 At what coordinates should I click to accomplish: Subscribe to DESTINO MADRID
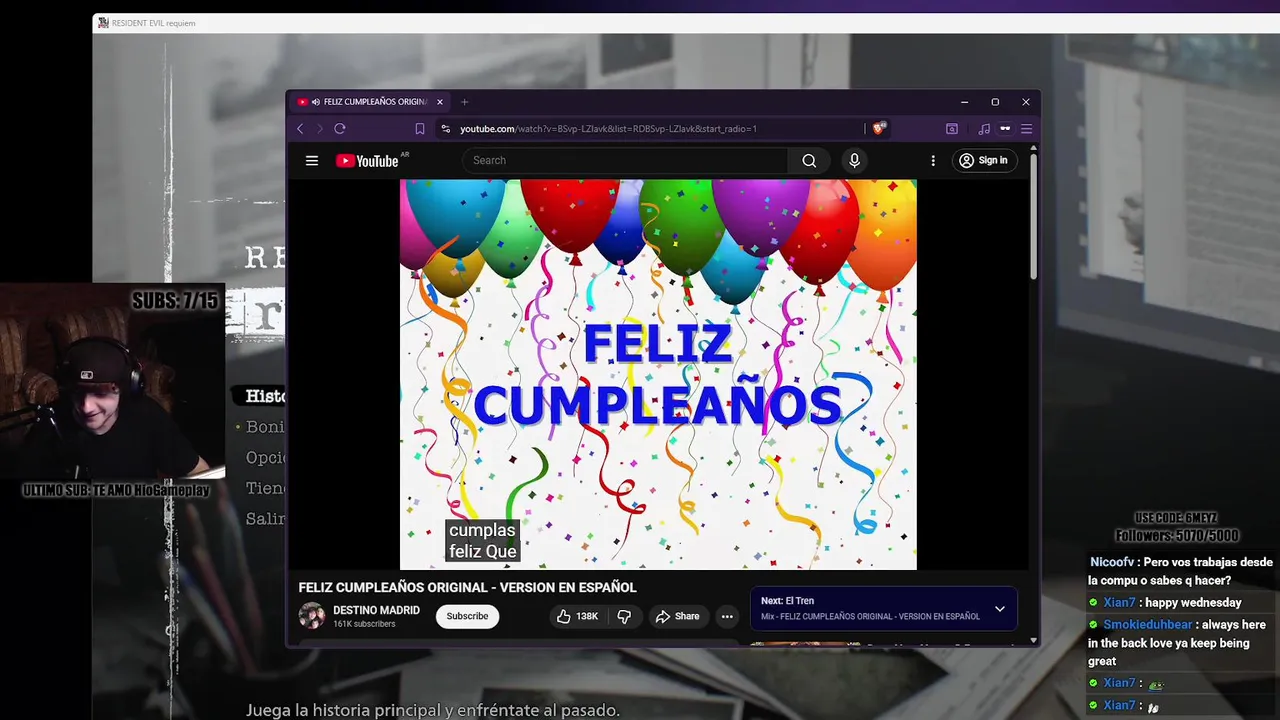click(467, 616)
